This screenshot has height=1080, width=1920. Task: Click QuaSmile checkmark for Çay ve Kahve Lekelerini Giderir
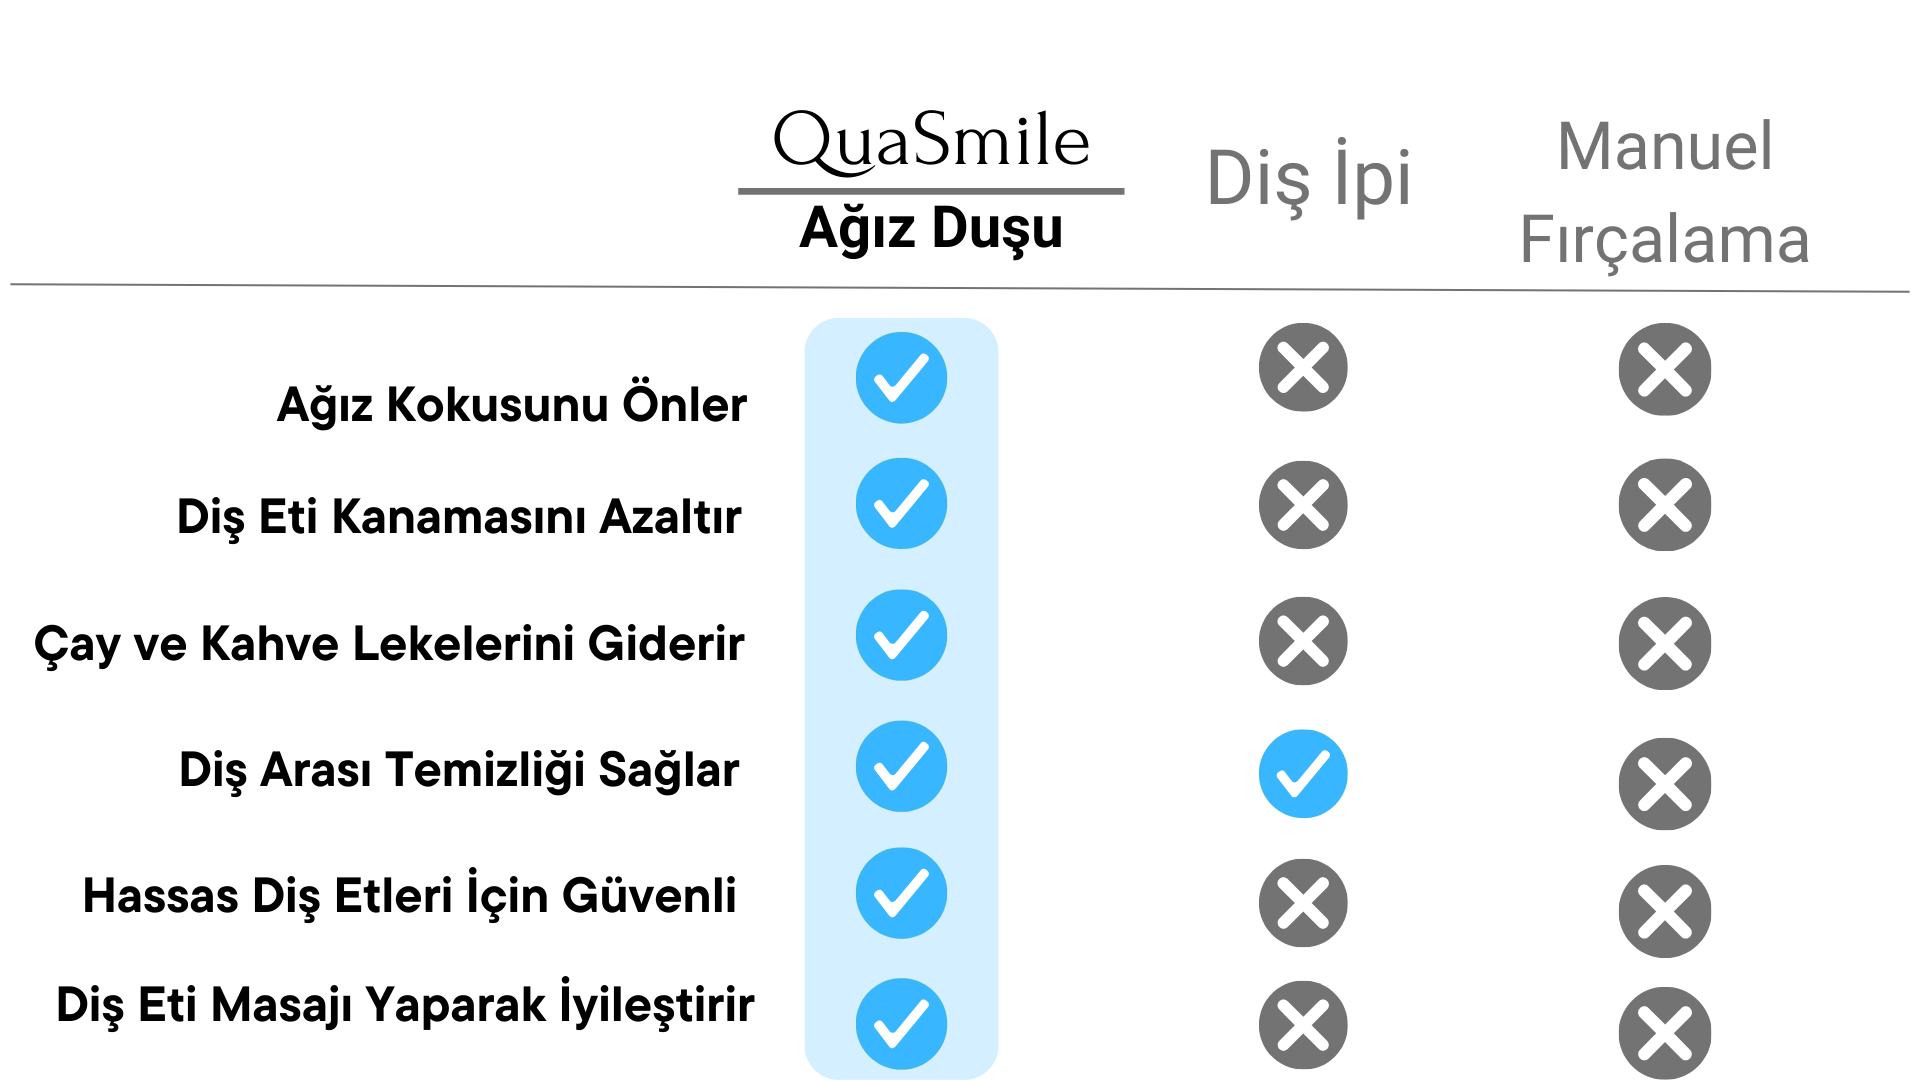[x=901, y=635]
